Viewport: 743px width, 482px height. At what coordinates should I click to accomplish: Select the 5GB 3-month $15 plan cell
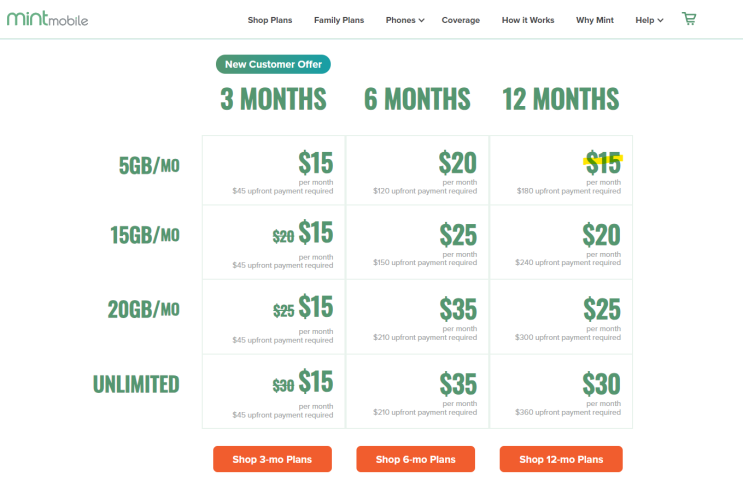pos(274,170)
